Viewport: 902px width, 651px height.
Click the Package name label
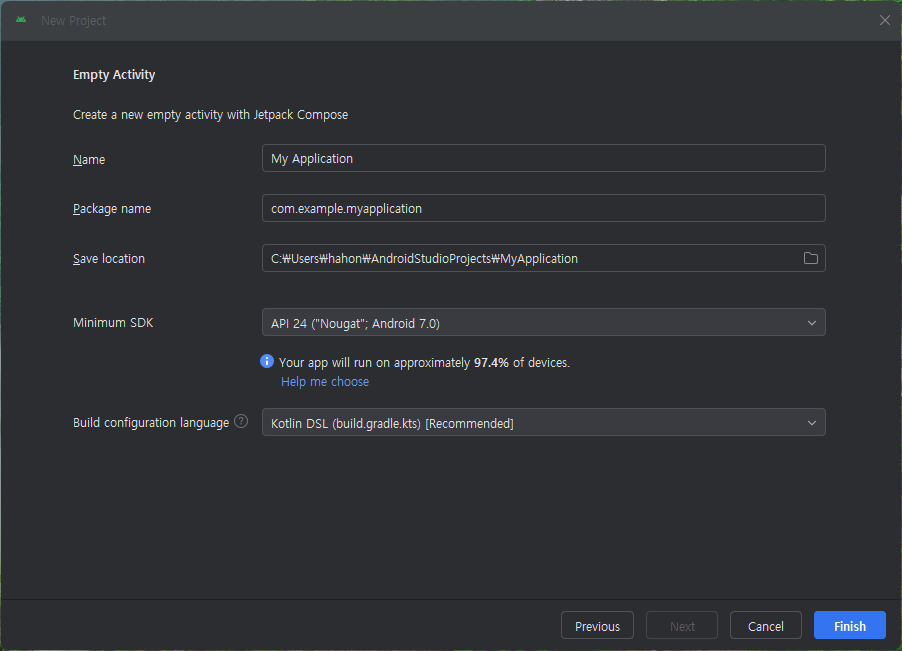point(112,209)
